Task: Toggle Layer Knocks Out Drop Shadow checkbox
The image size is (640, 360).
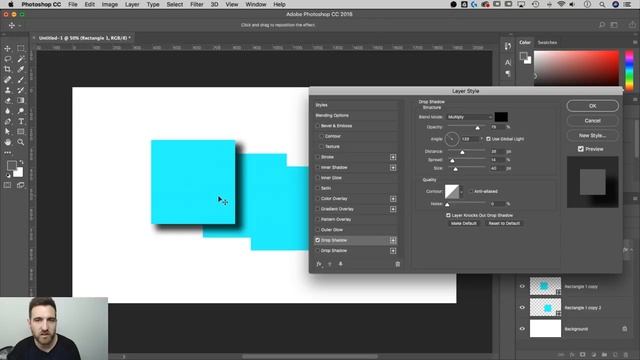Action: click(448, 215)
